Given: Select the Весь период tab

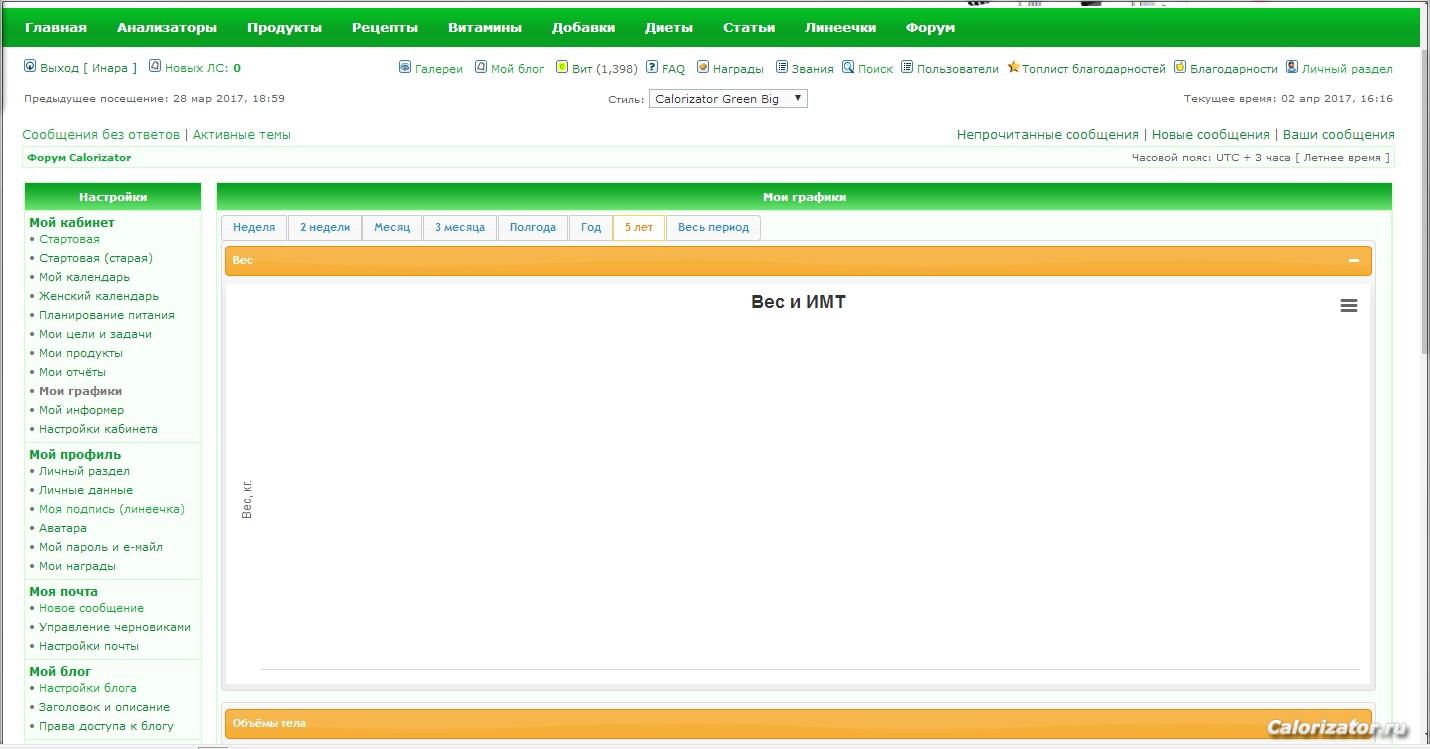Looking at the screenshot, I should point(713,228).
